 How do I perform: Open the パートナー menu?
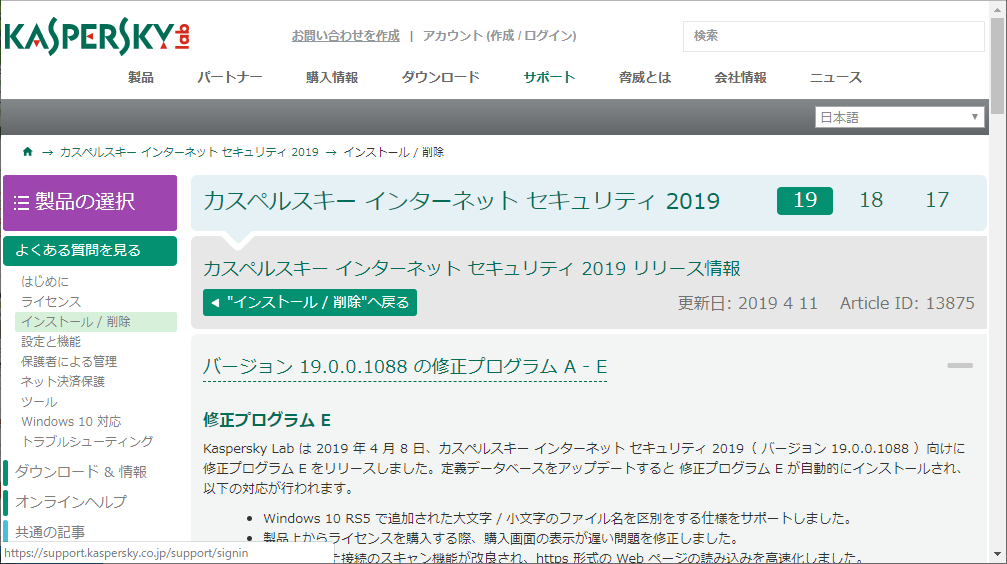(x=230, y=78)
